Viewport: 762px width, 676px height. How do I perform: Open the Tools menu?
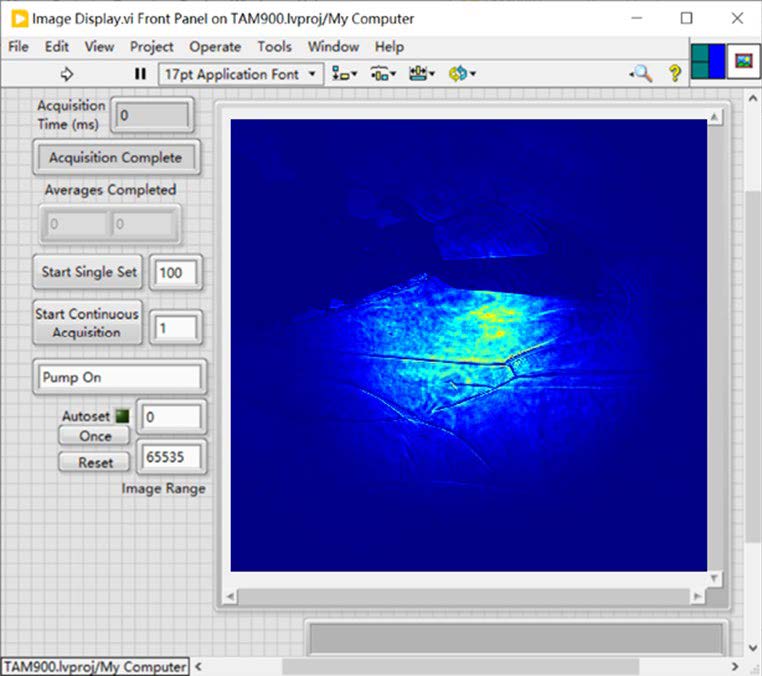274,46
